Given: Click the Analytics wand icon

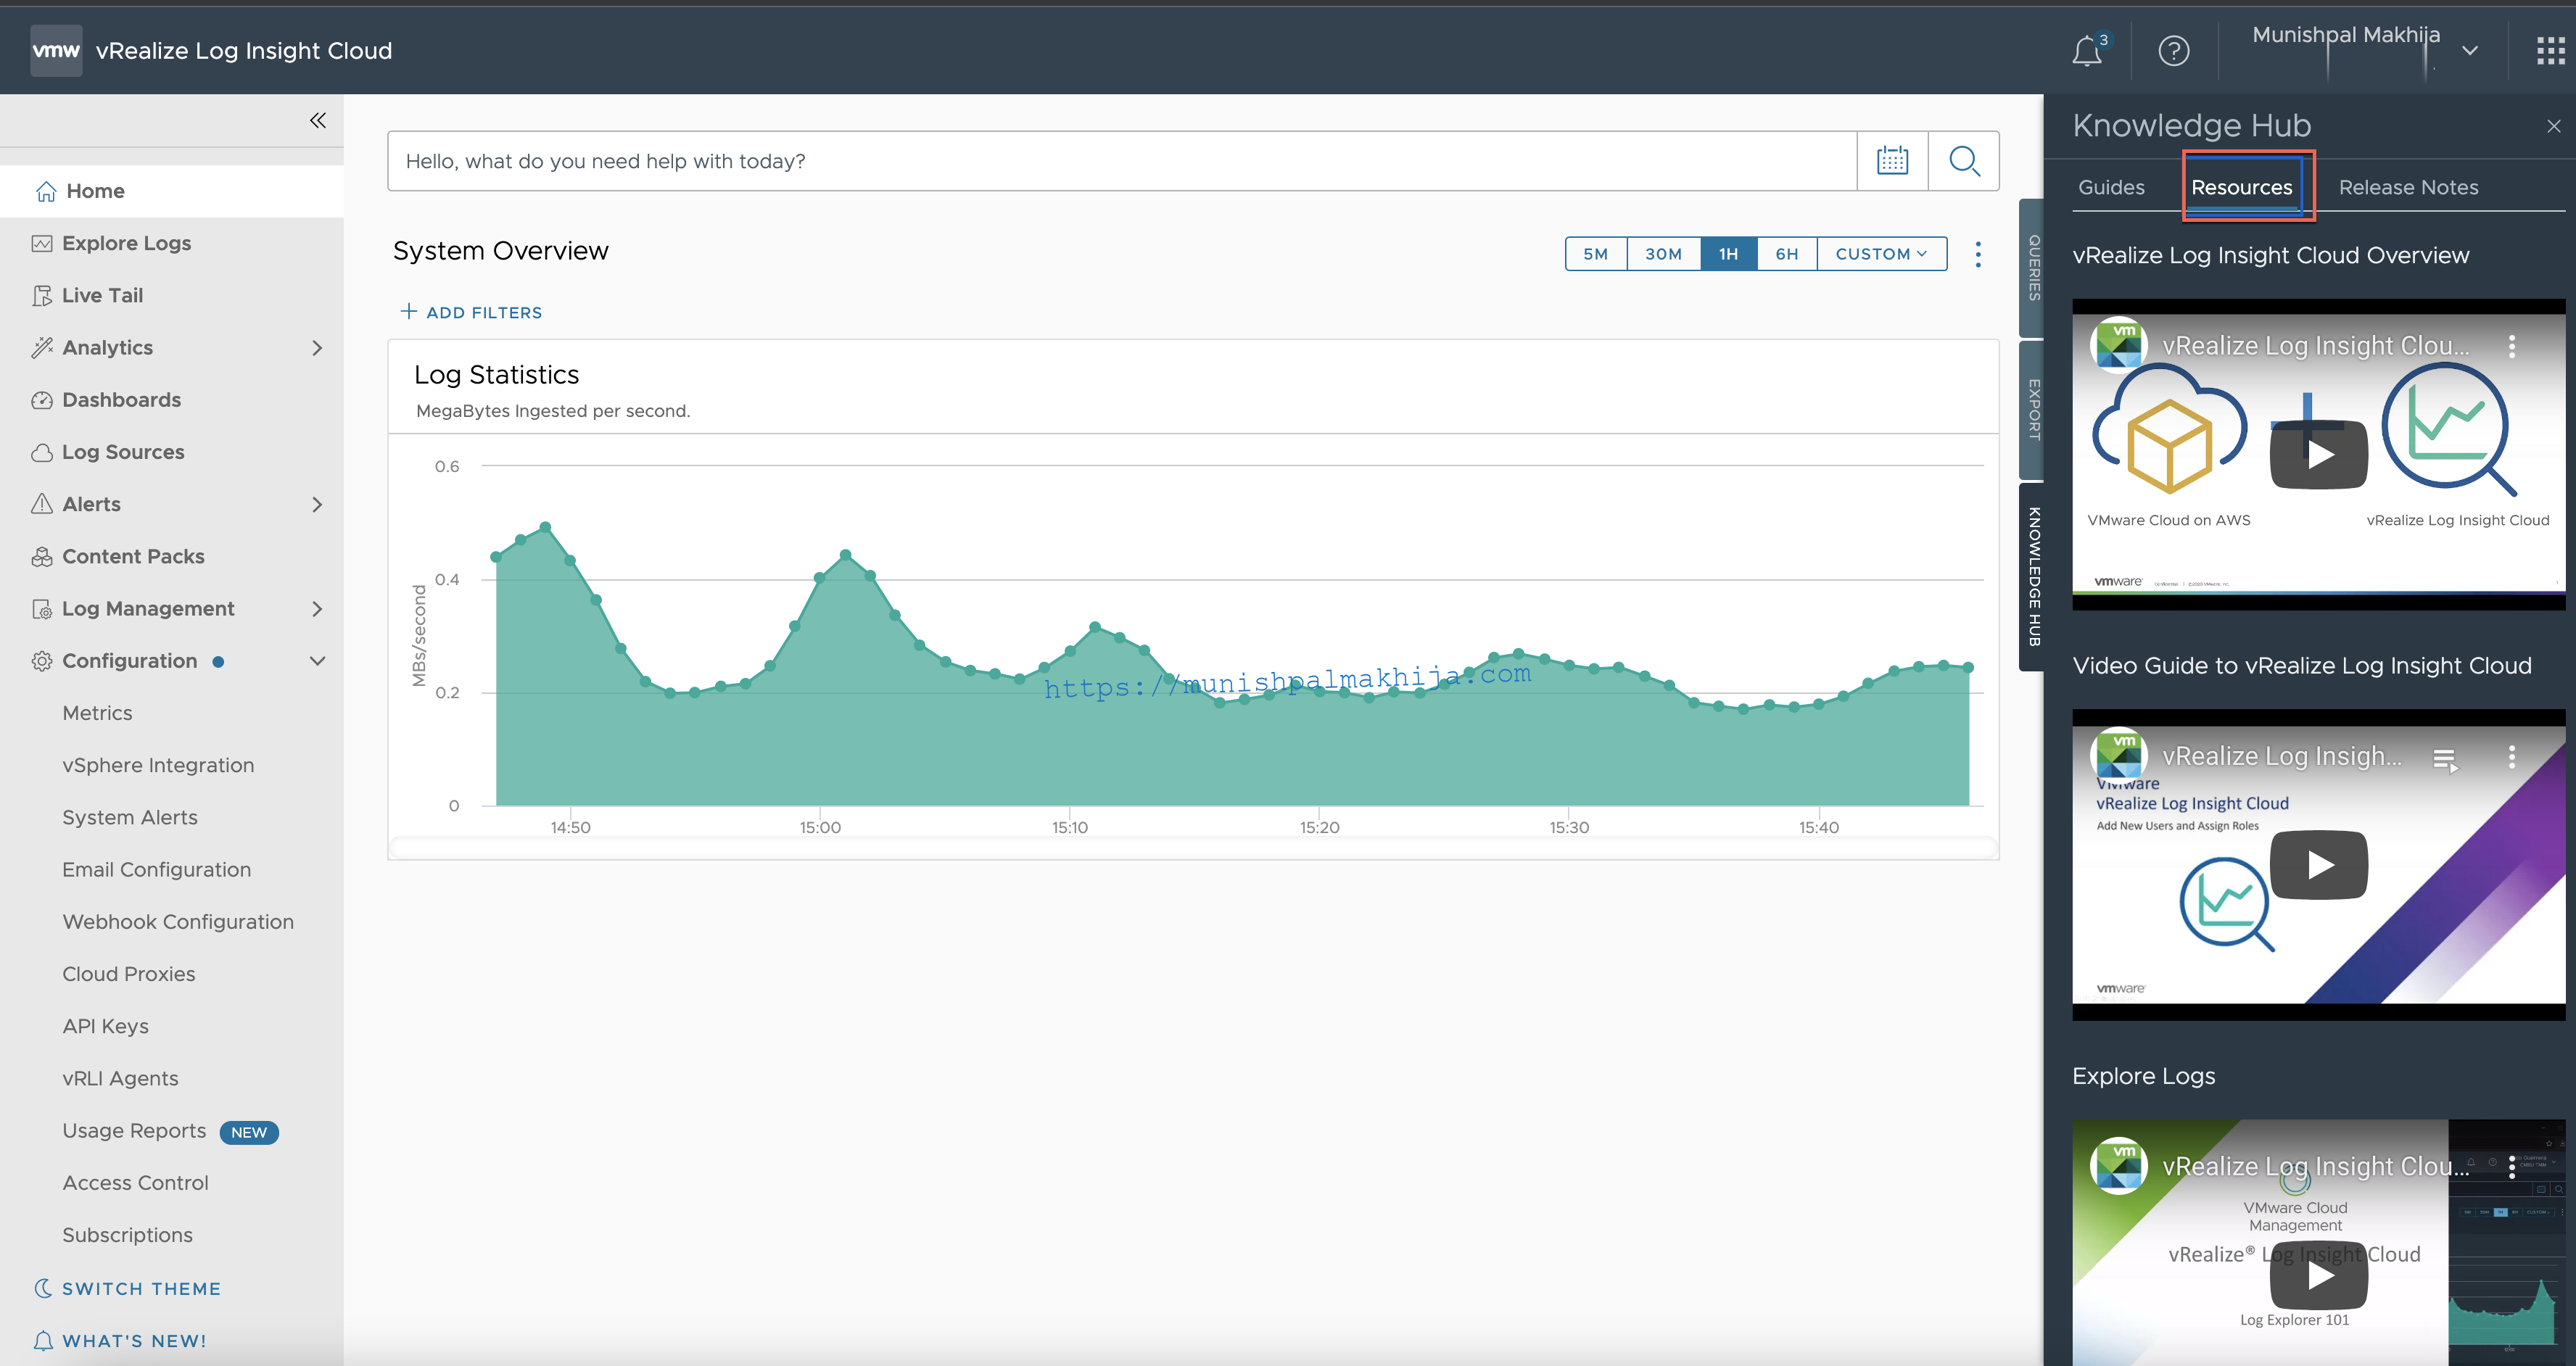Looking at the screenshot, I should coord(42,347).
